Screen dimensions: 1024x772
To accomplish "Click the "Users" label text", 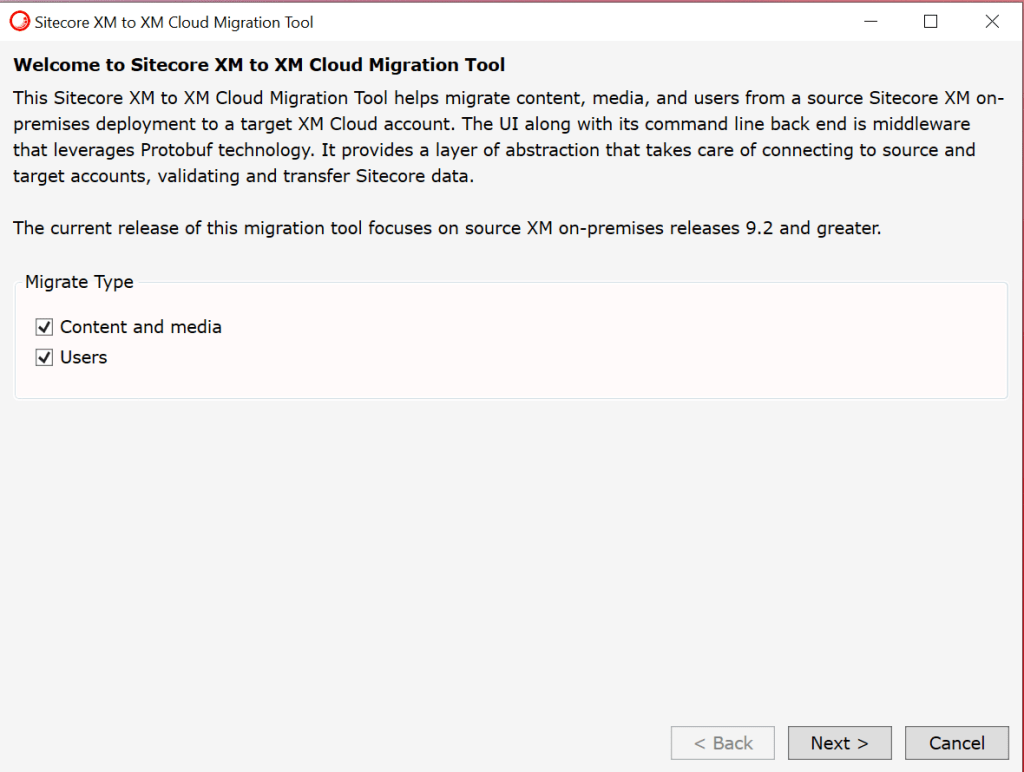I will pos(83,357).
